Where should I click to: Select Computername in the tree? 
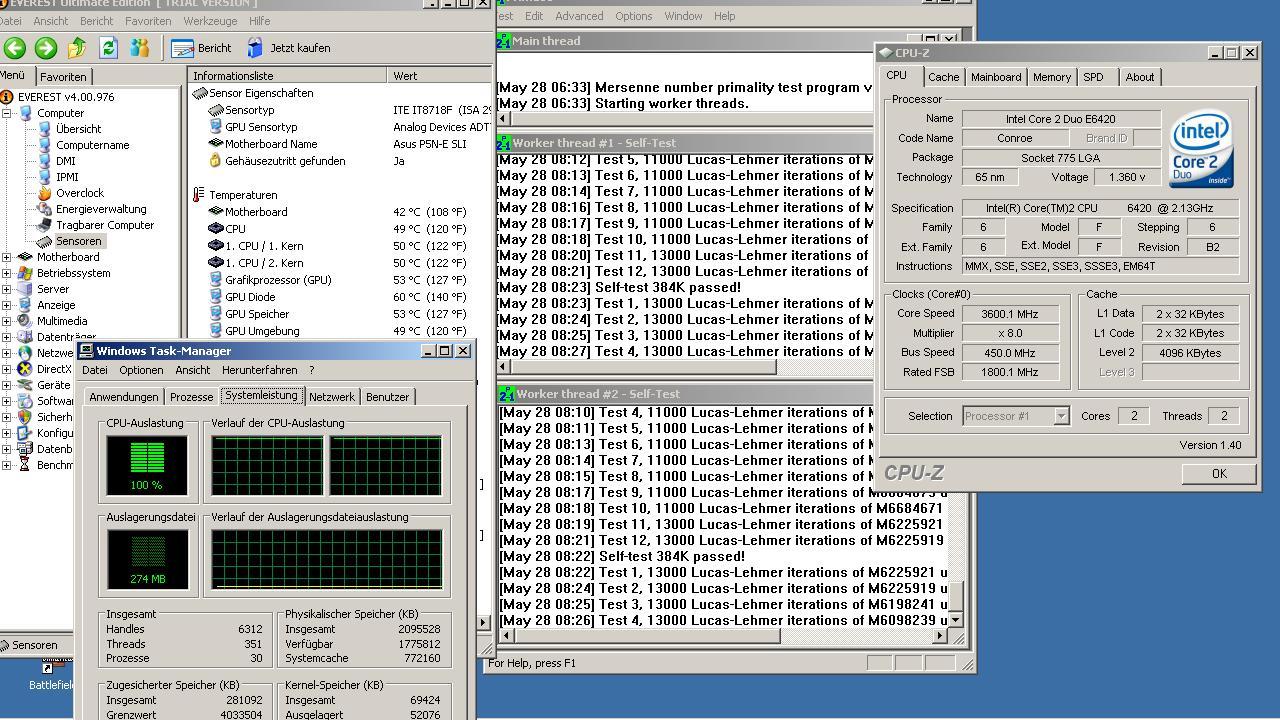[92, 145]
